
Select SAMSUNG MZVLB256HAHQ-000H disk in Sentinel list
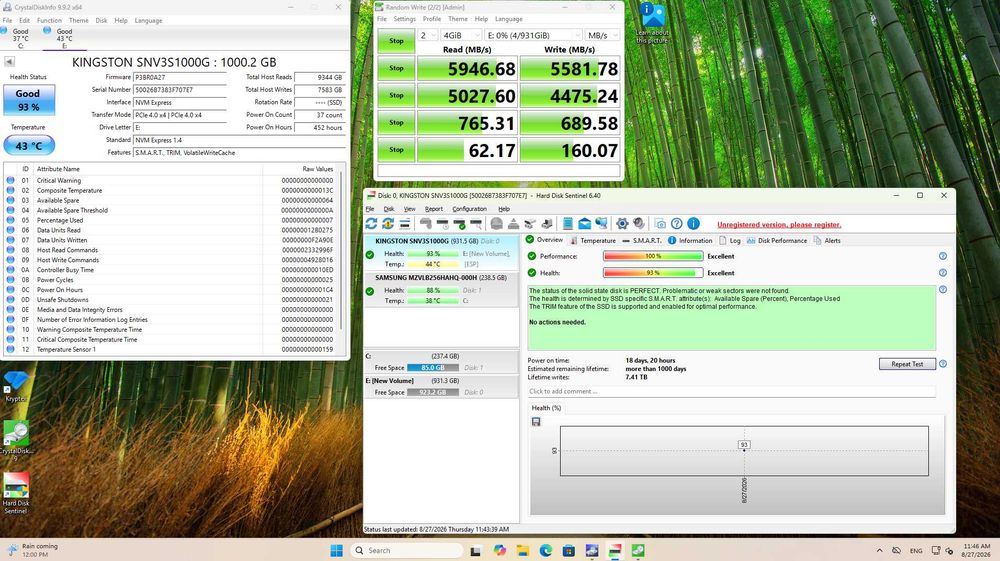(x=441, y=289)
